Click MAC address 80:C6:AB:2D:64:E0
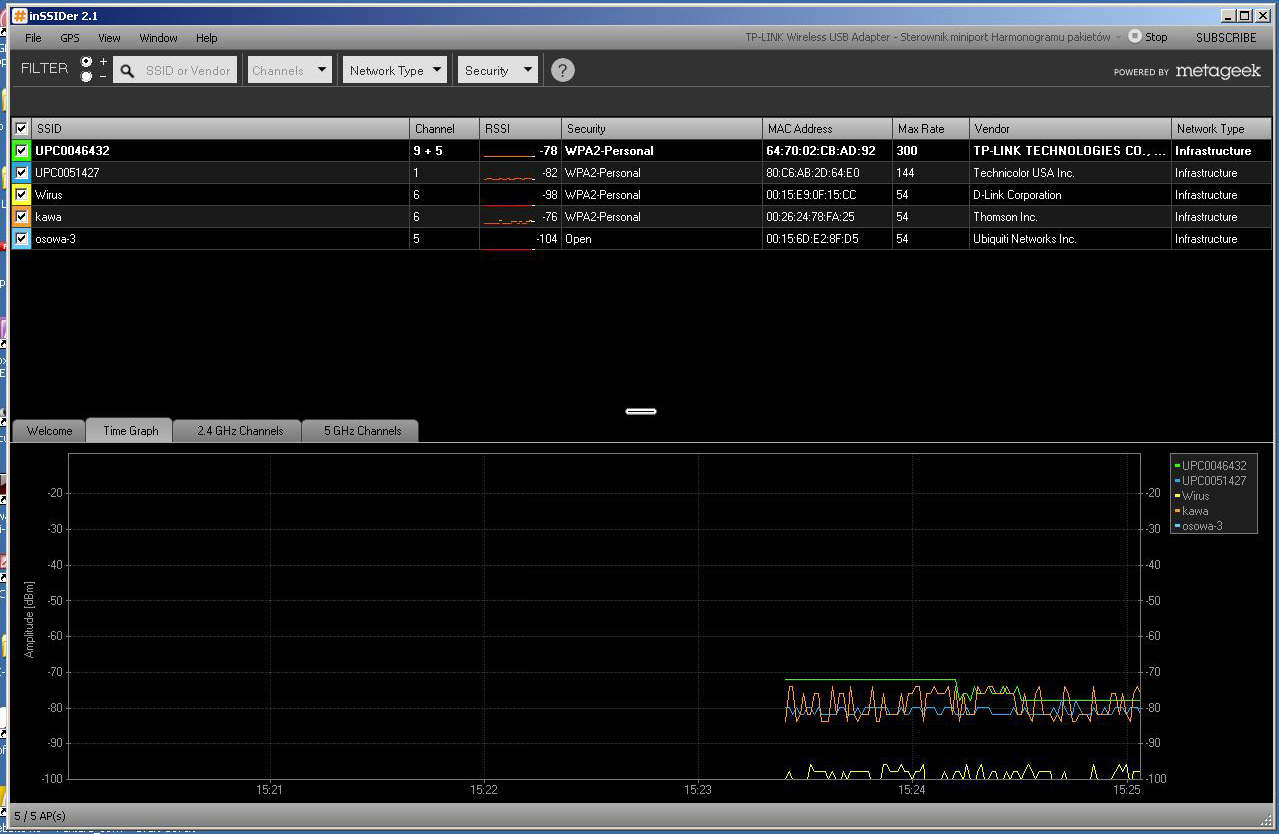The width and height of the screenshot is (1279, 834). 812,173
